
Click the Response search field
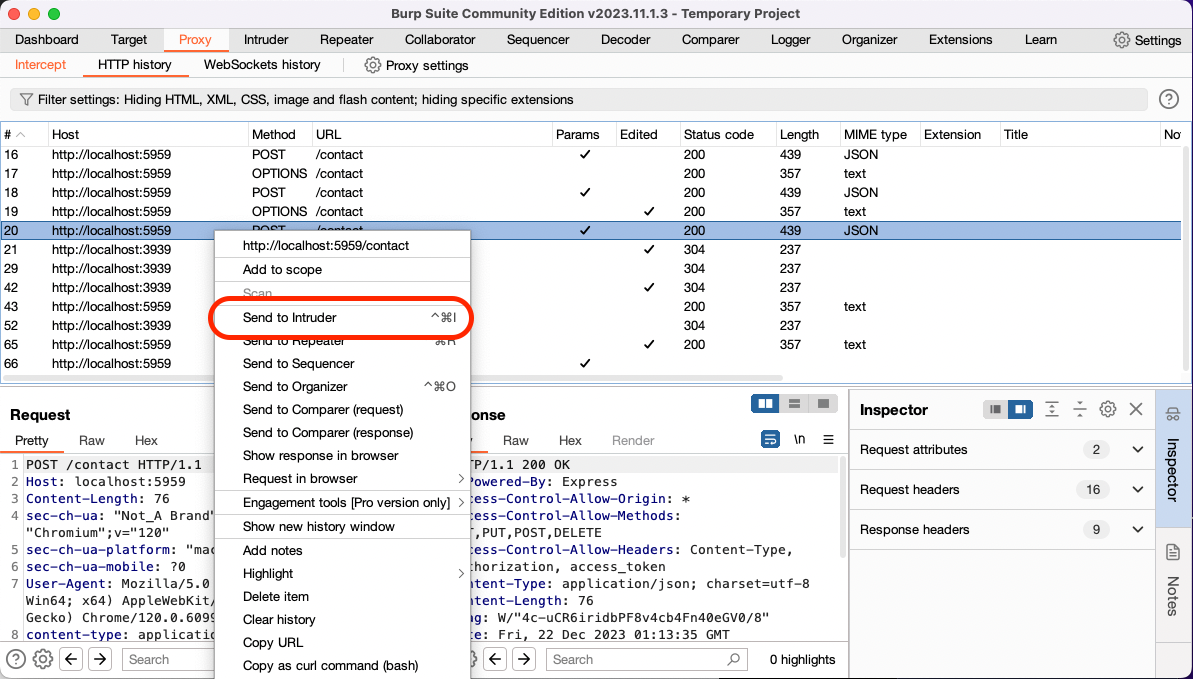point(647,659)
